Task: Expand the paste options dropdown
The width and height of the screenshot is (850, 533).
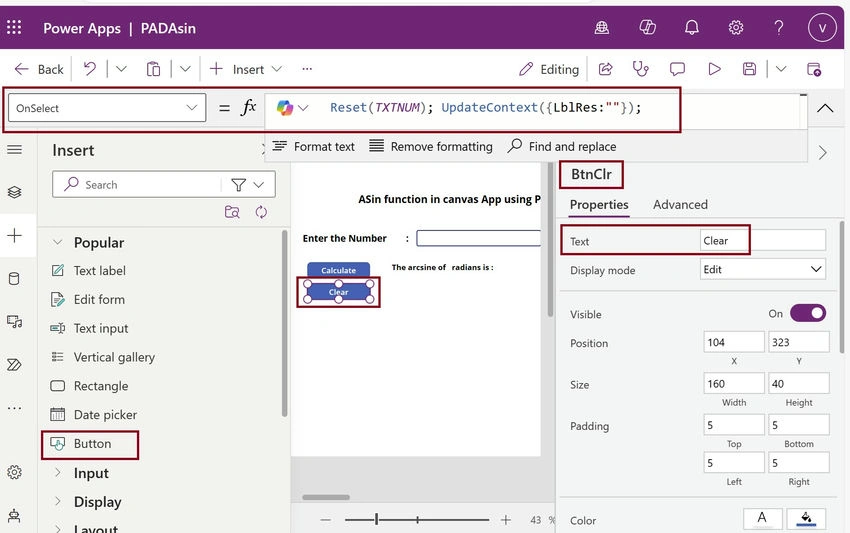Action: [x=185, y=69]
